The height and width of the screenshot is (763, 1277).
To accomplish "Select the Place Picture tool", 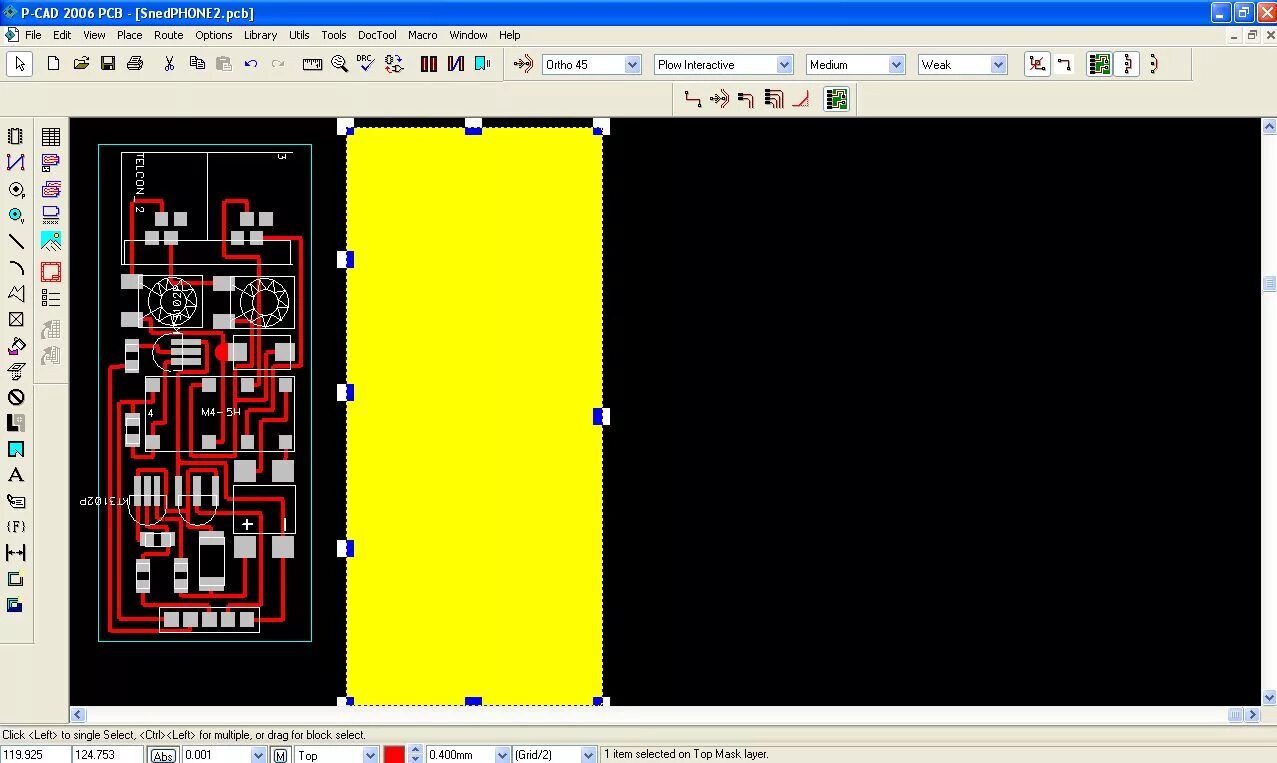I will (51, 241).
